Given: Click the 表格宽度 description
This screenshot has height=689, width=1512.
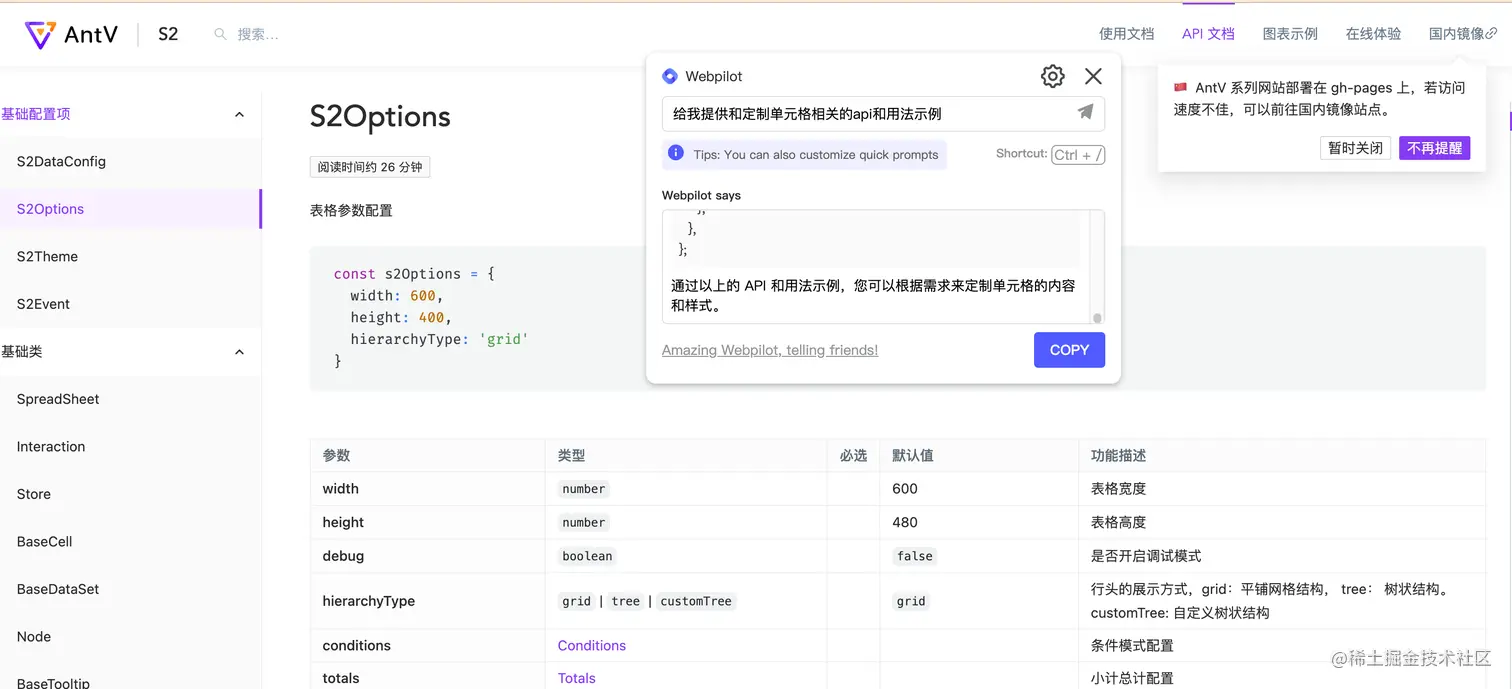Looking at the screenshot, I should coord(1118,489).
